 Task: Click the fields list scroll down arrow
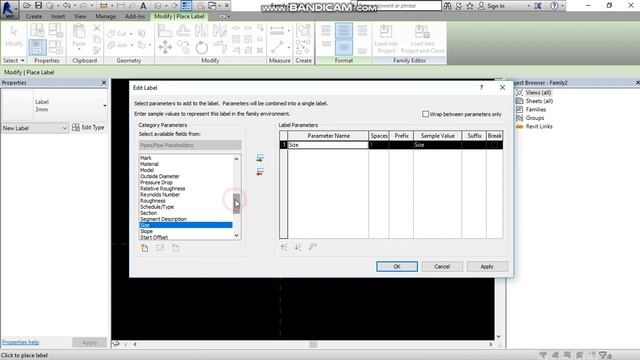[236, 236]
